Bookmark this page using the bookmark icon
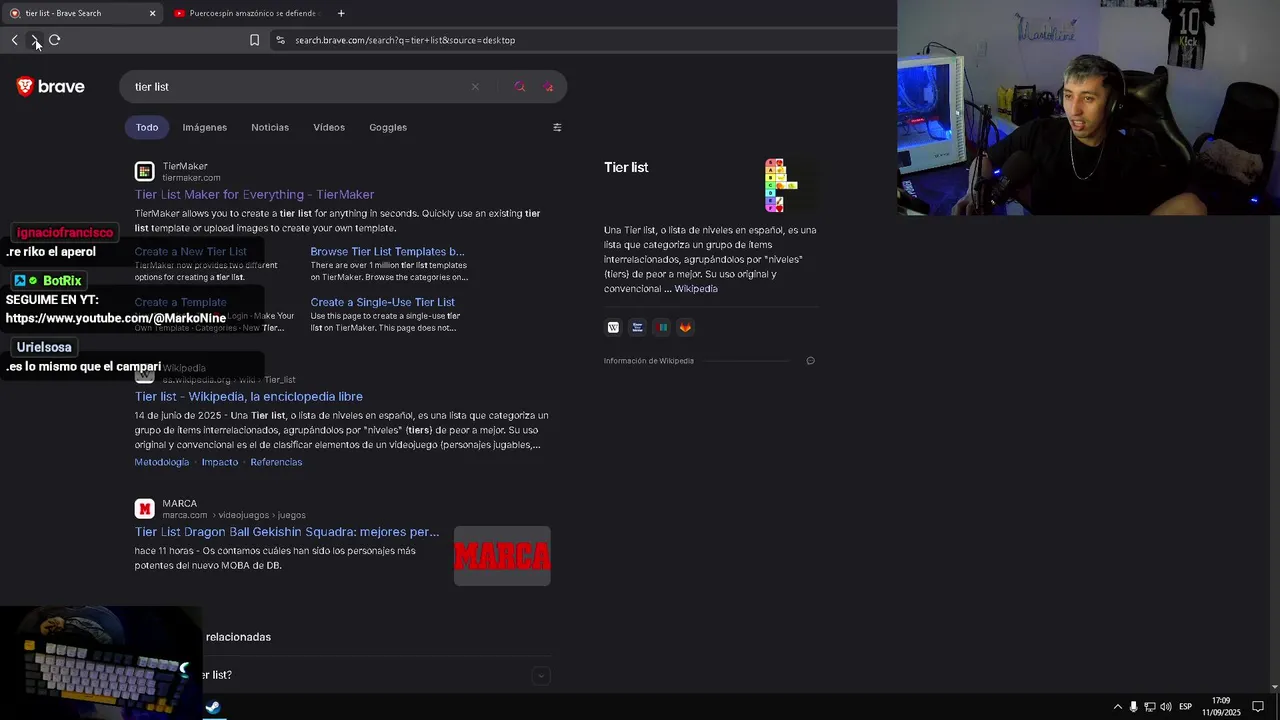The image size is (1280, 720). [x=254, y=40]
